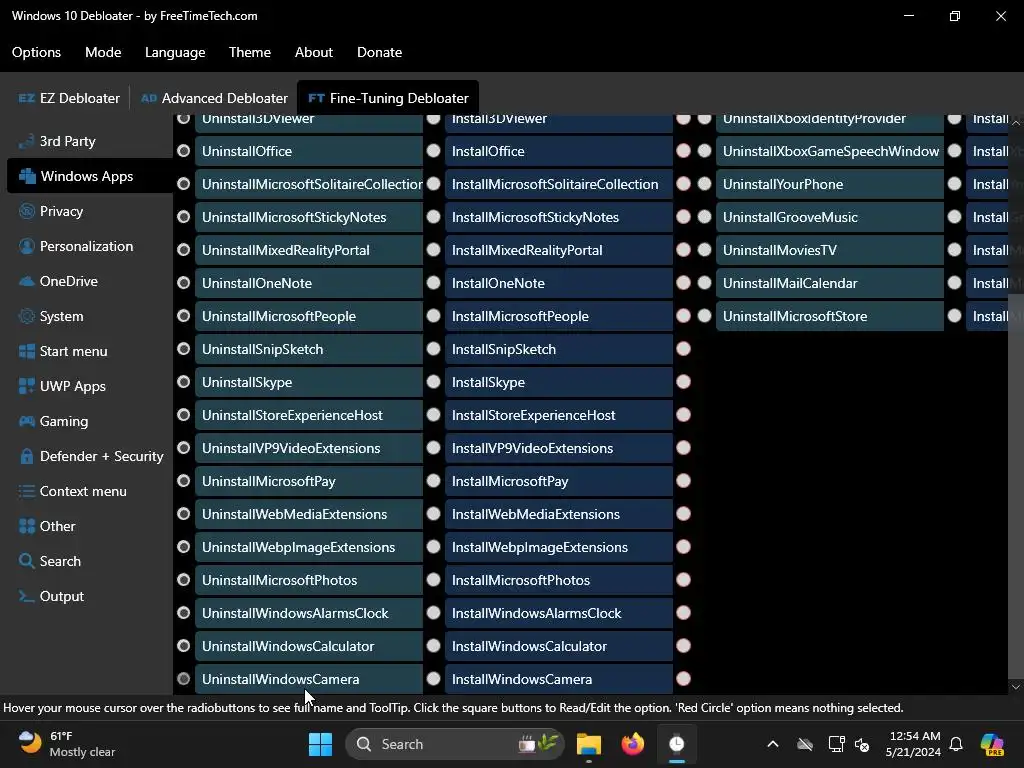The image size is (1024, 768).
Task: Open the Start menu category icon
Action: coord(27,351)
